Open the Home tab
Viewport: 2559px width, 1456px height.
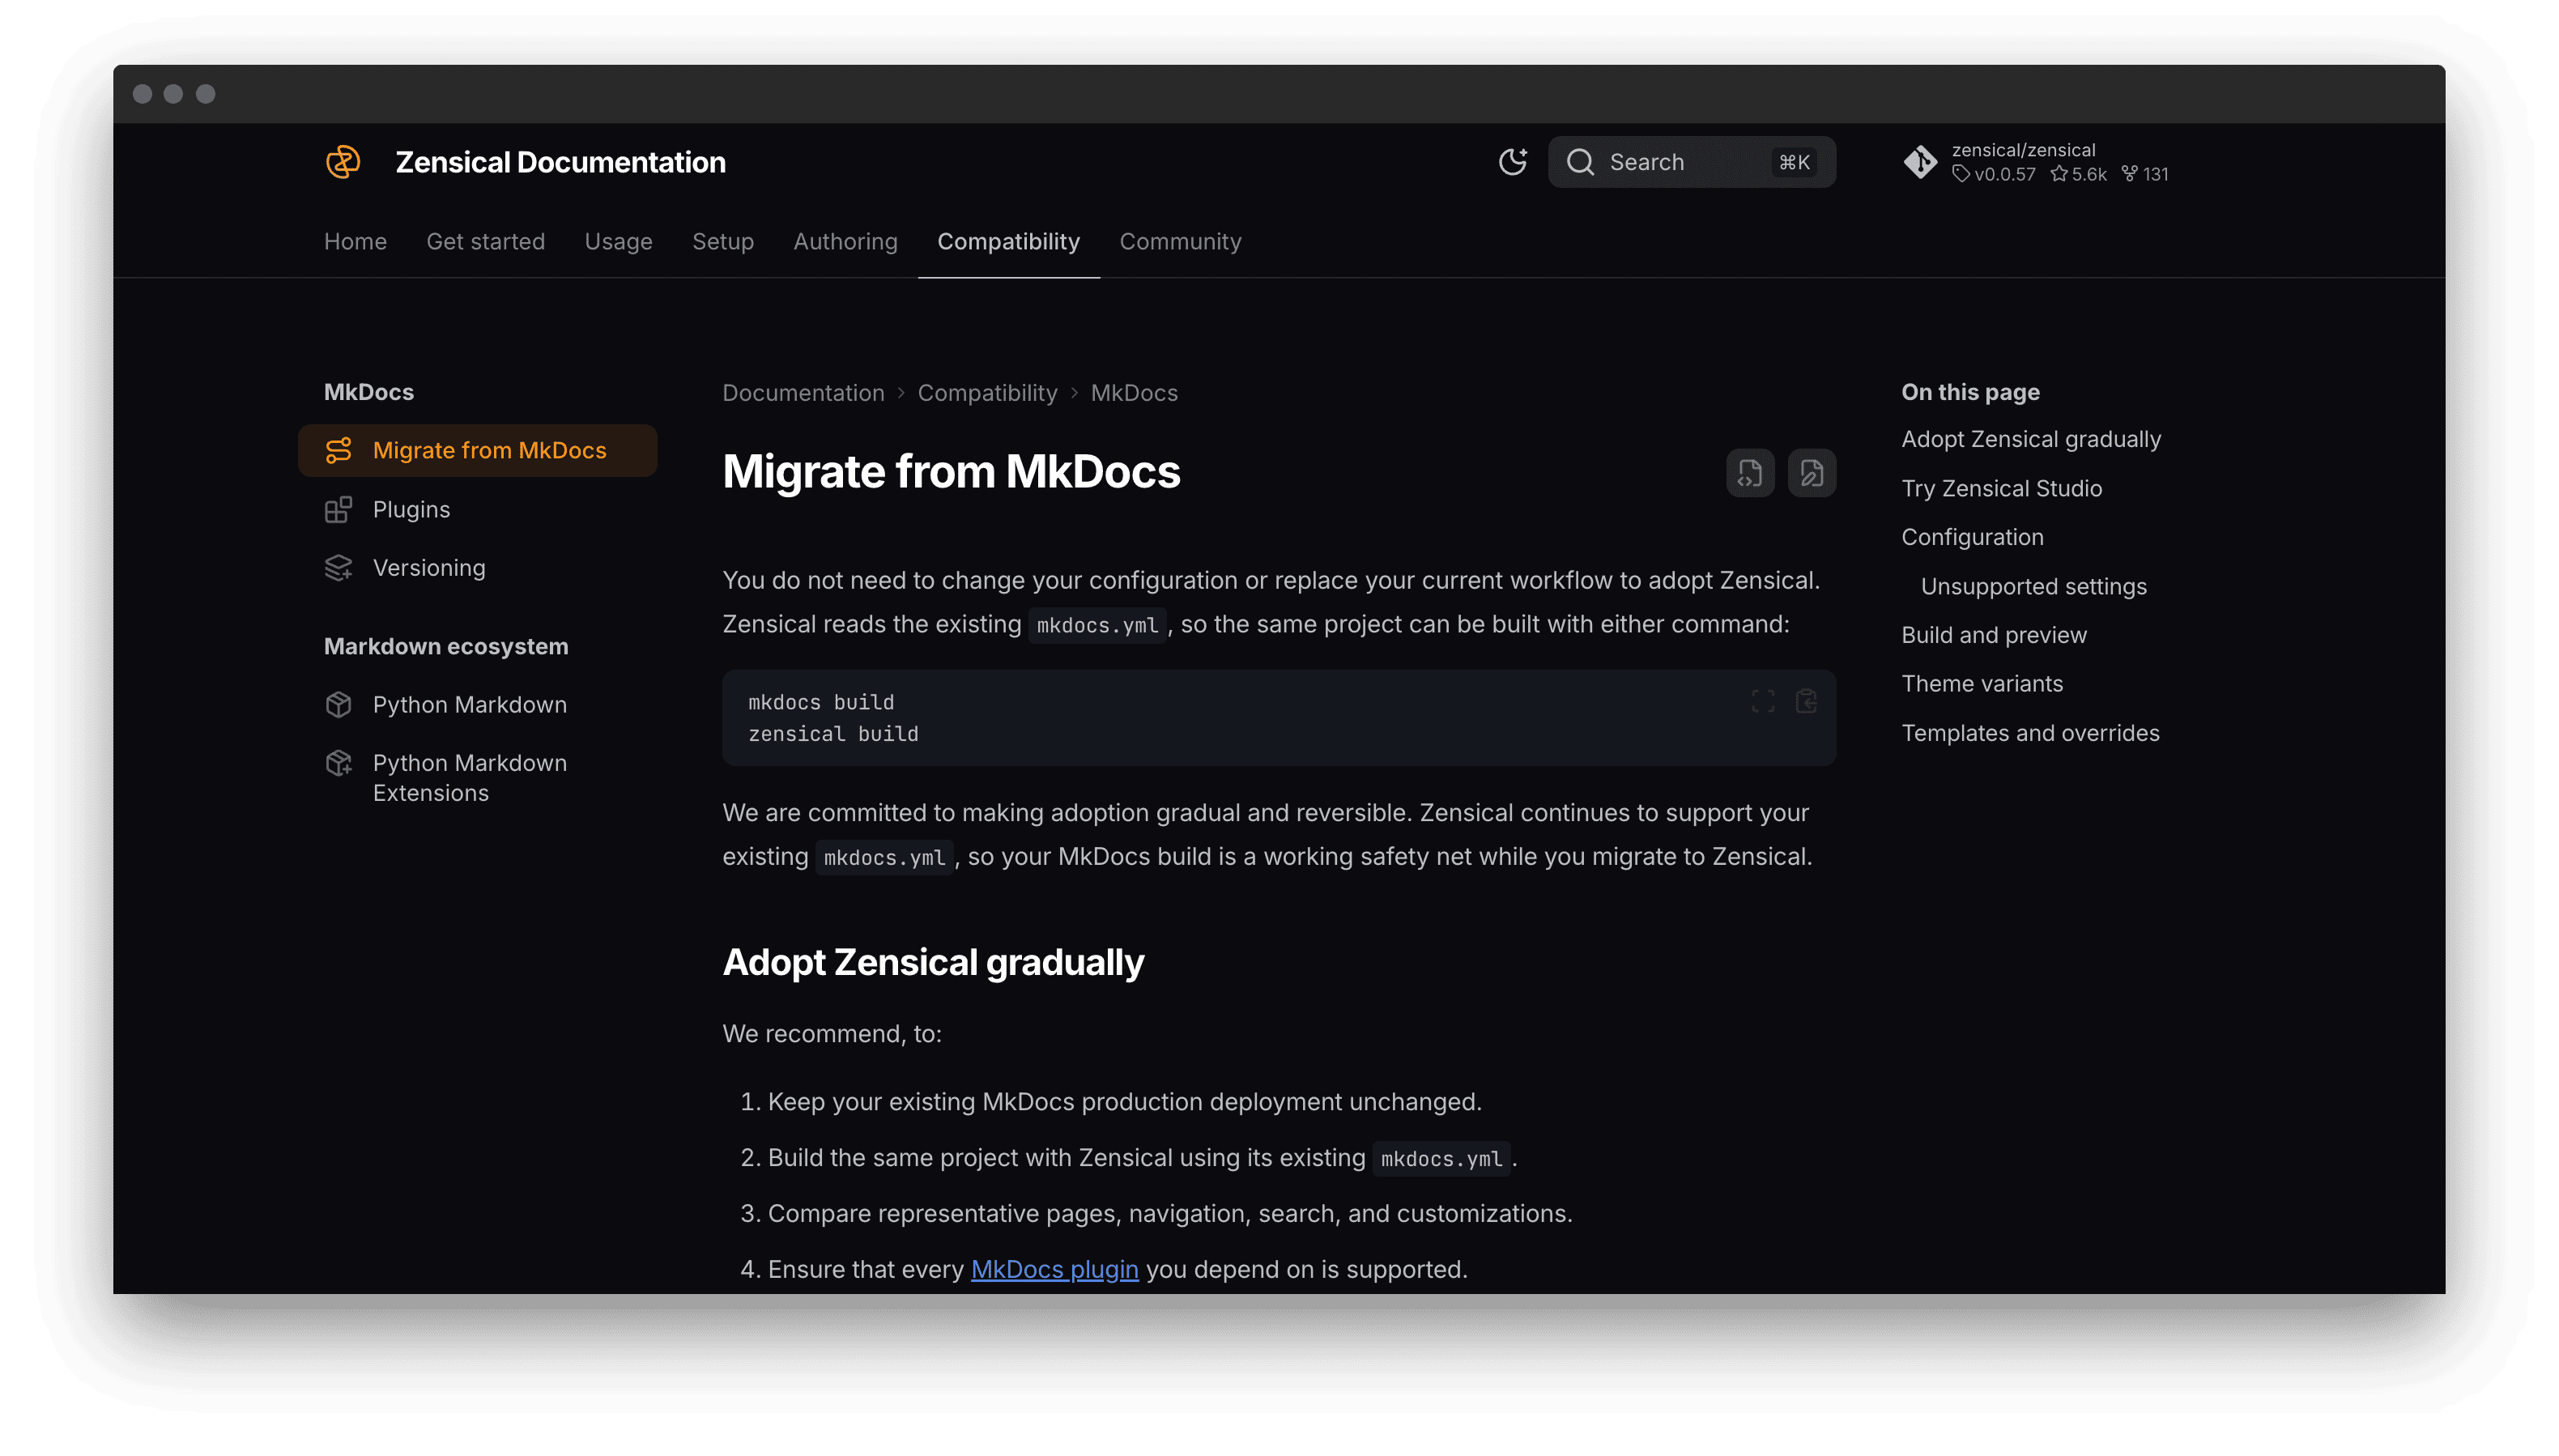[x=355, y=242]
